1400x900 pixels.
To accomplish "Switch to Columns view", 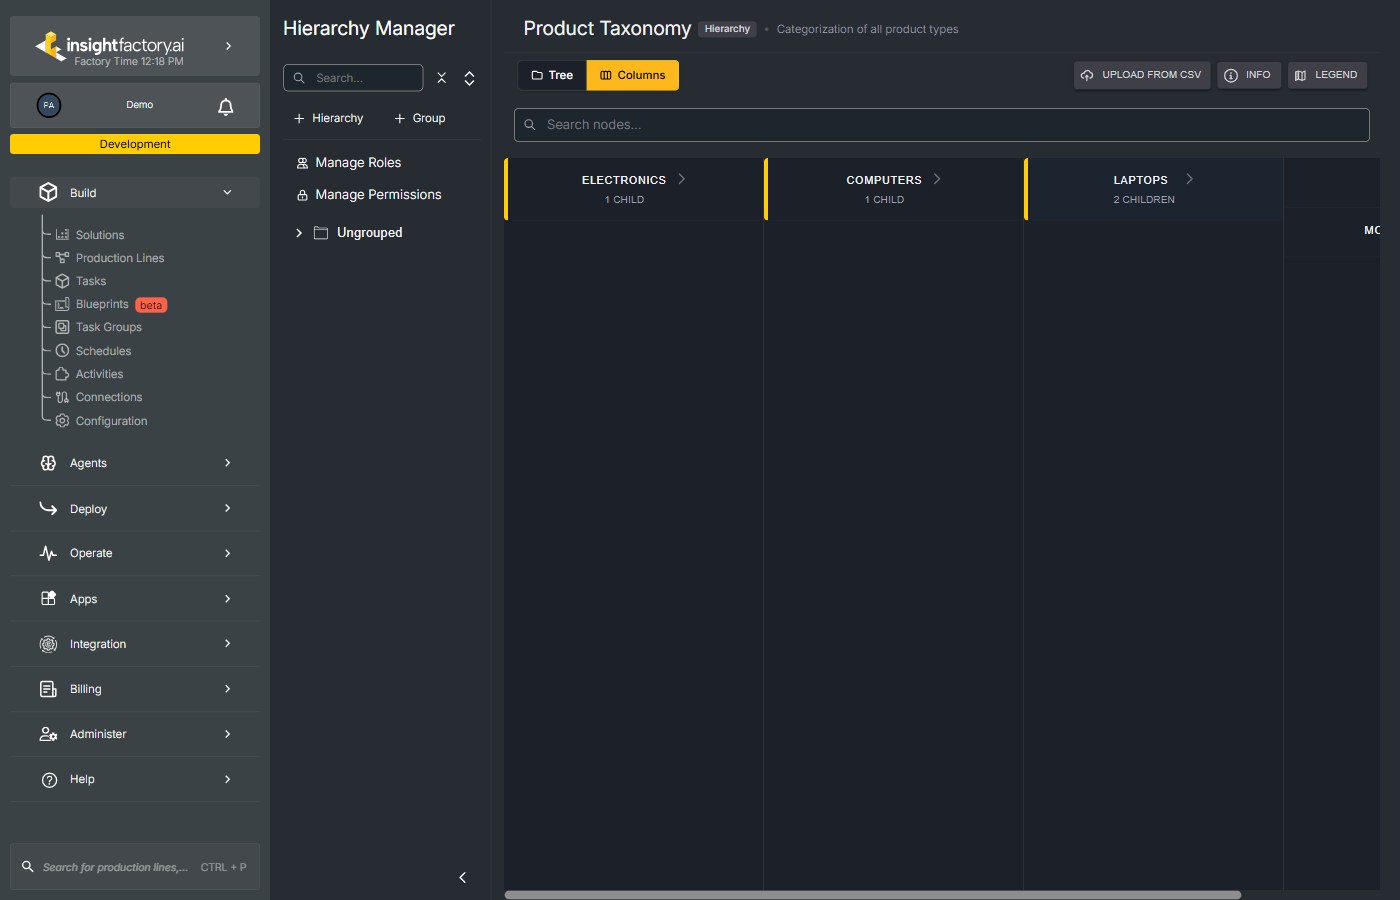I will 632,75.
